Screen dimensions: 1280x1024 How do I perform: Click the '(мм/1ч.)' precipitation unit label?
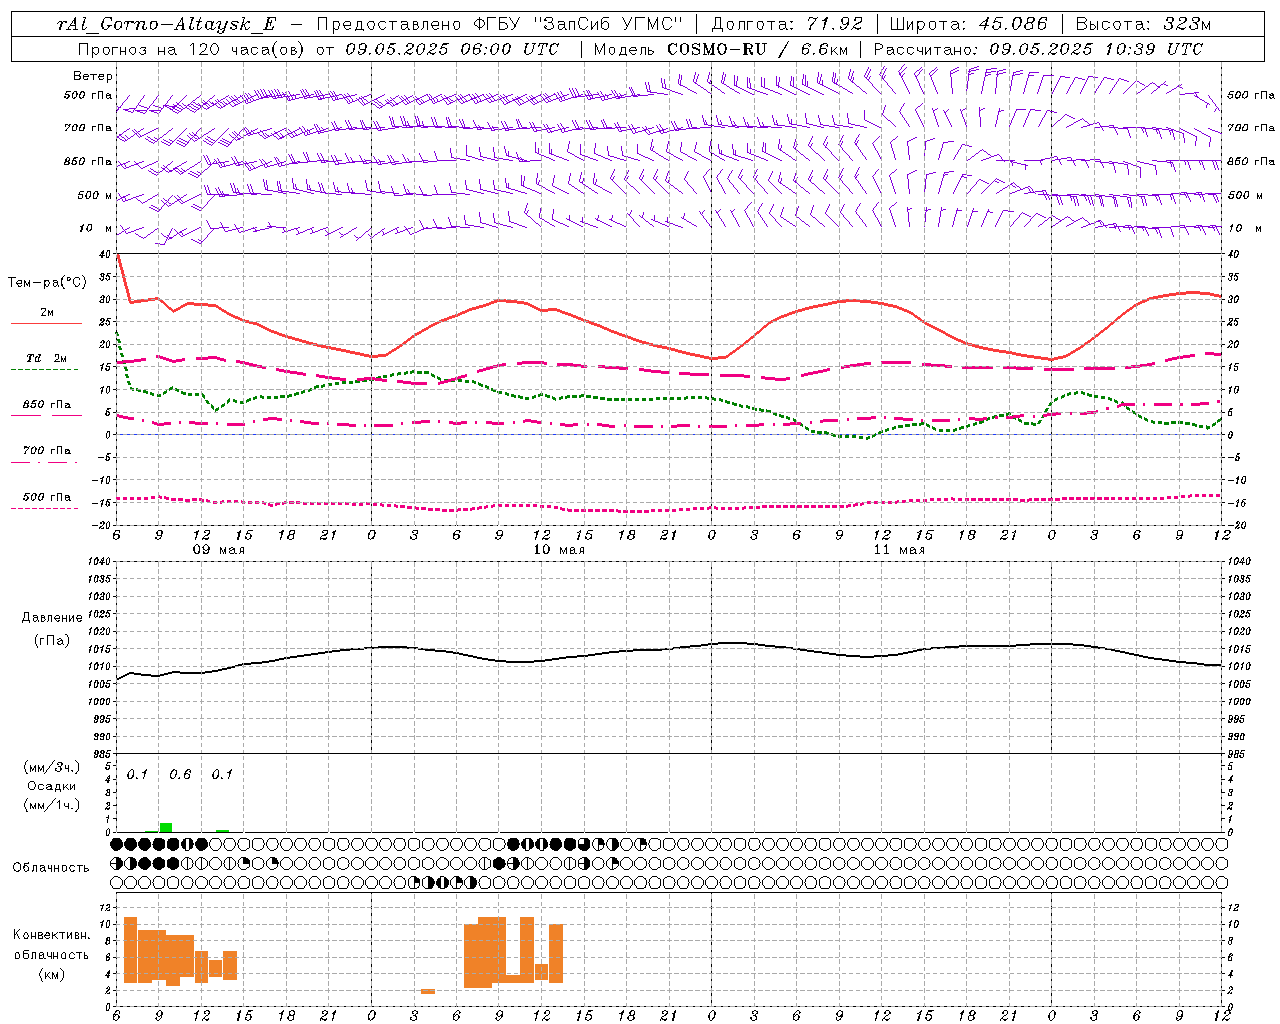click(51, 805)
